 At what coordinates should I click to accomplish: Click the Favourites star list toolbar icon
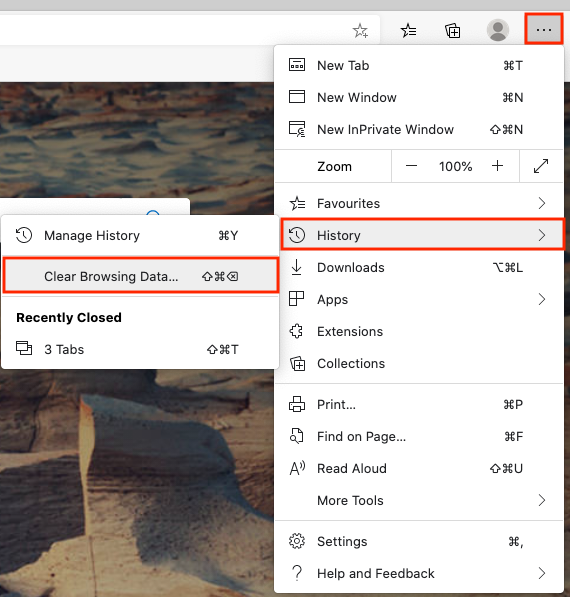[x=409, y=30]
